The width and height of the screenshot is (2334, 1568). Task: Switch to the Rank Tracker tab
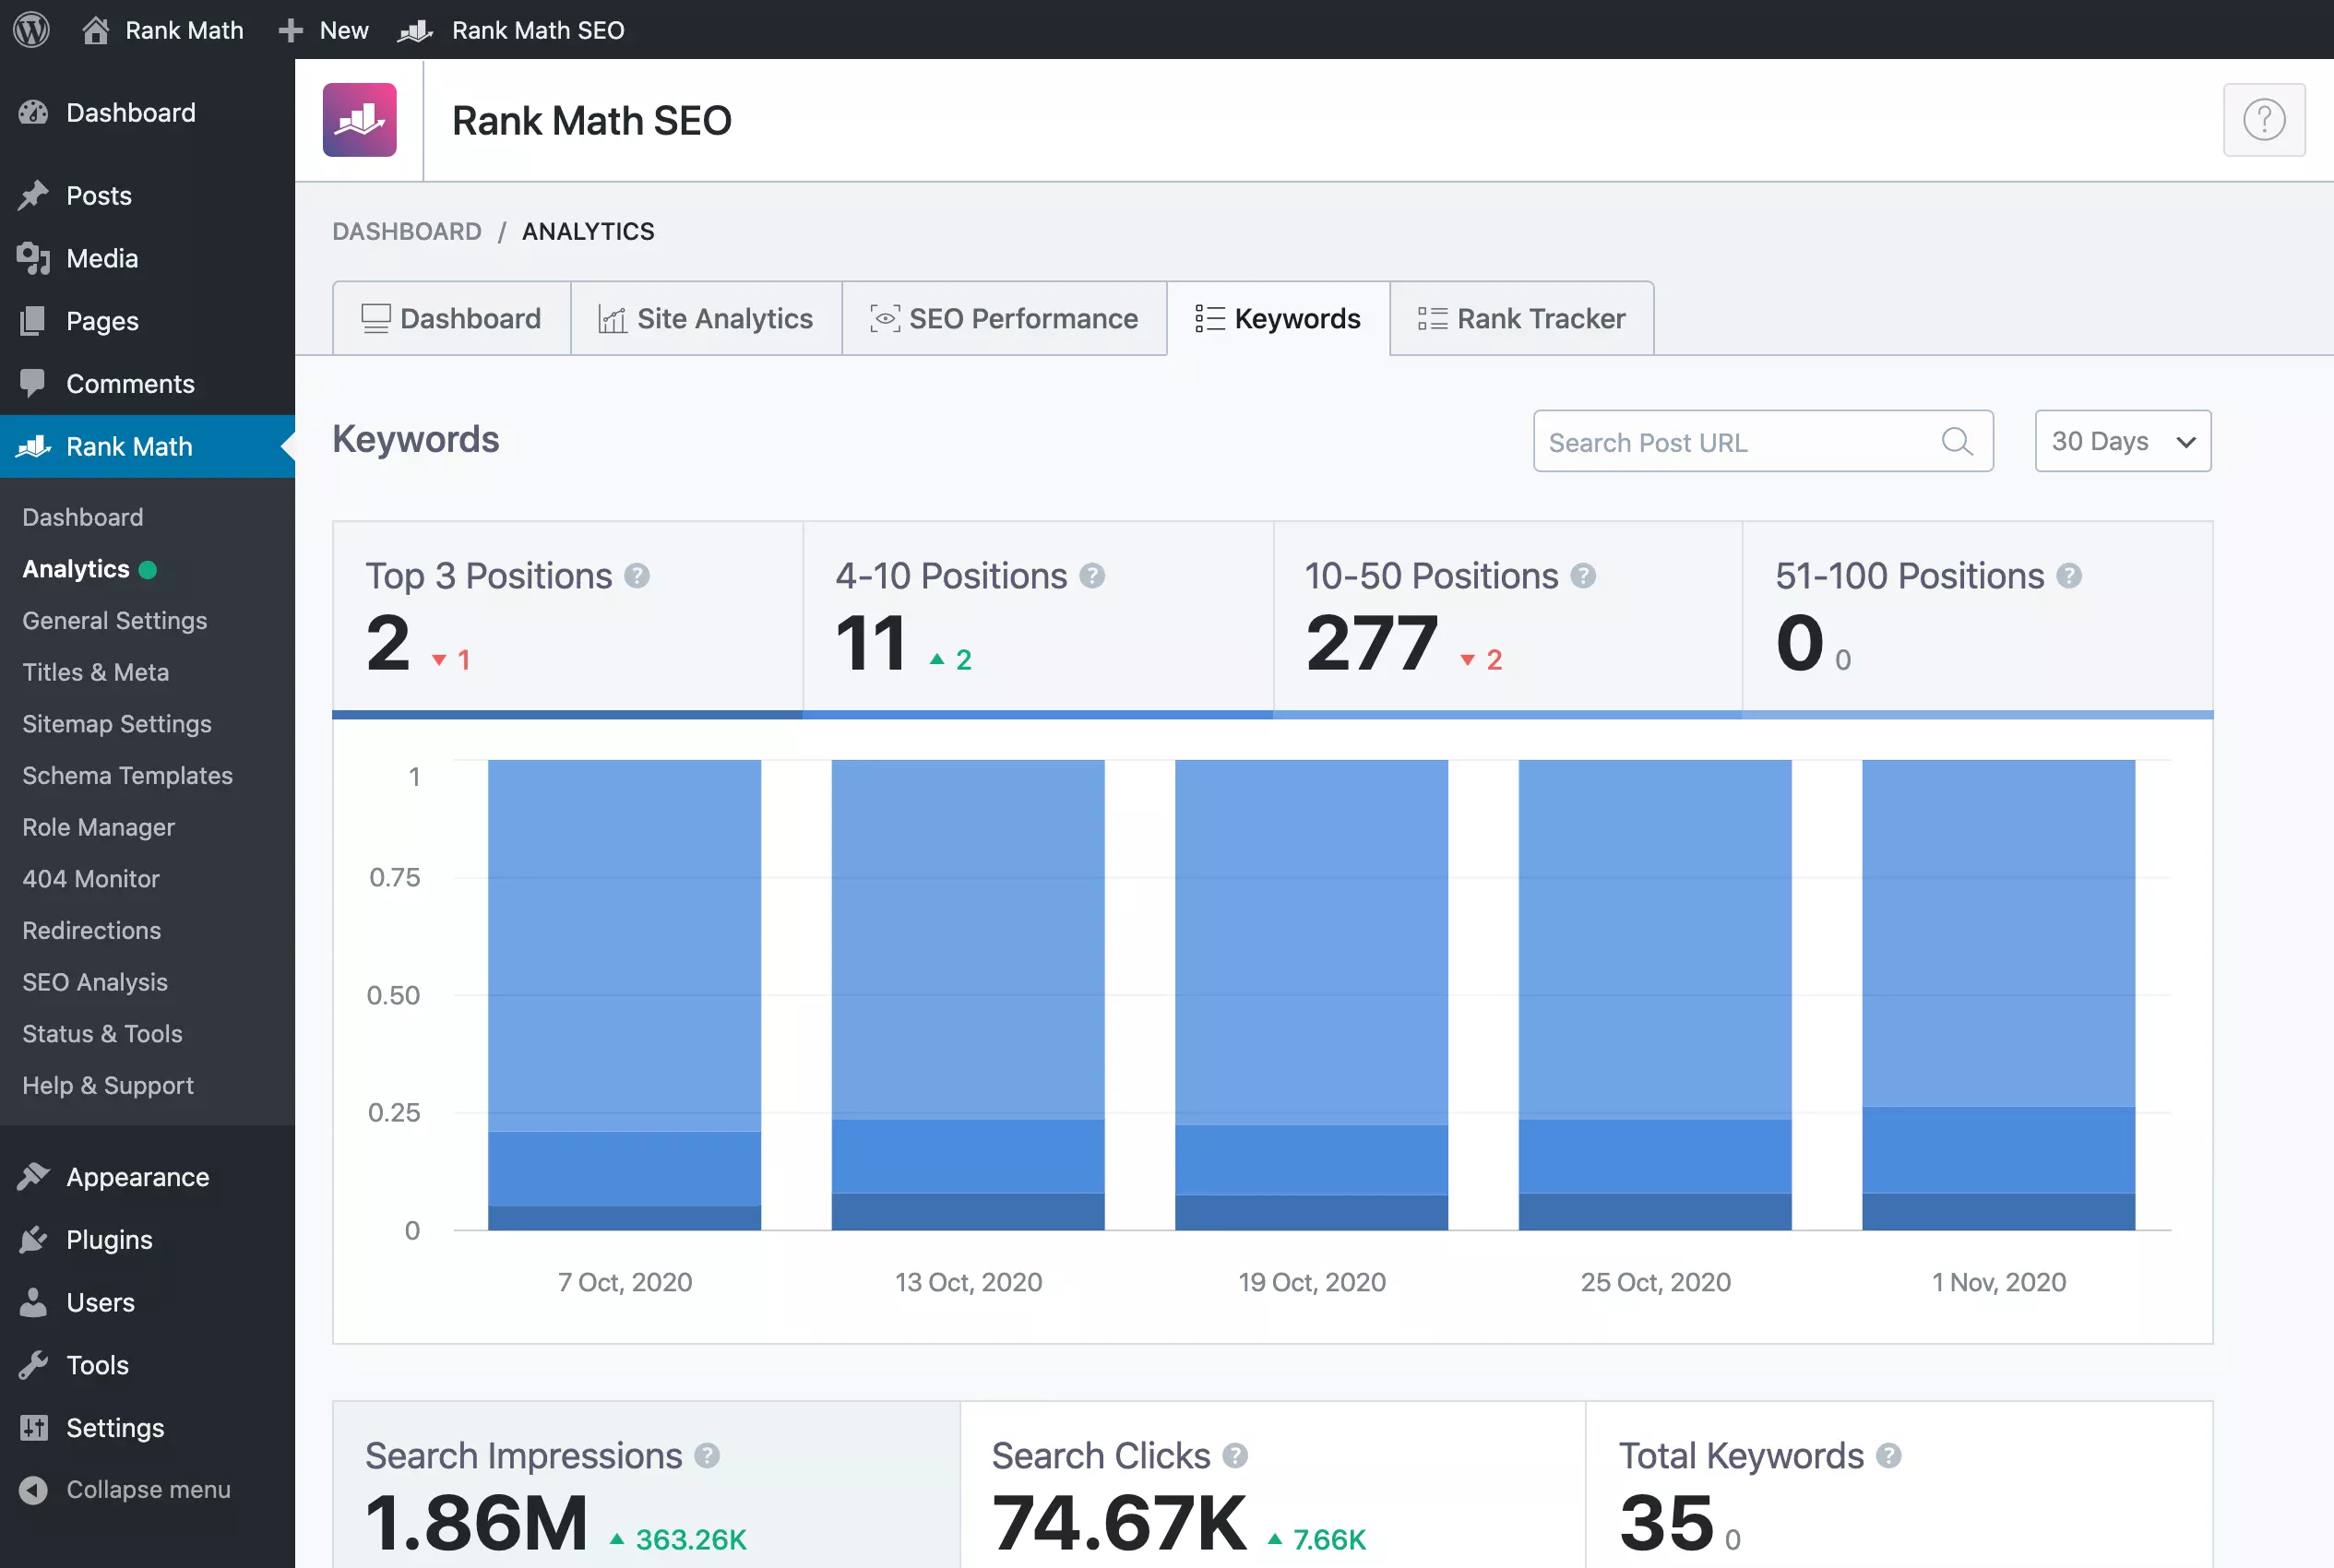[x=1520, y=319]
